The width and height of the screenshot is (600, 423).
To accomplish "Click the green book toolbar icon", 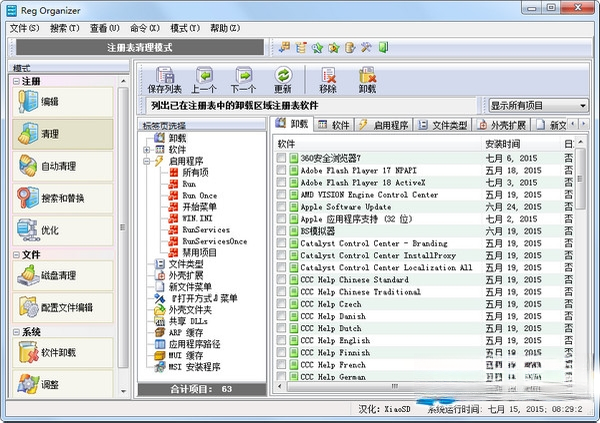I will pos(383,47).
